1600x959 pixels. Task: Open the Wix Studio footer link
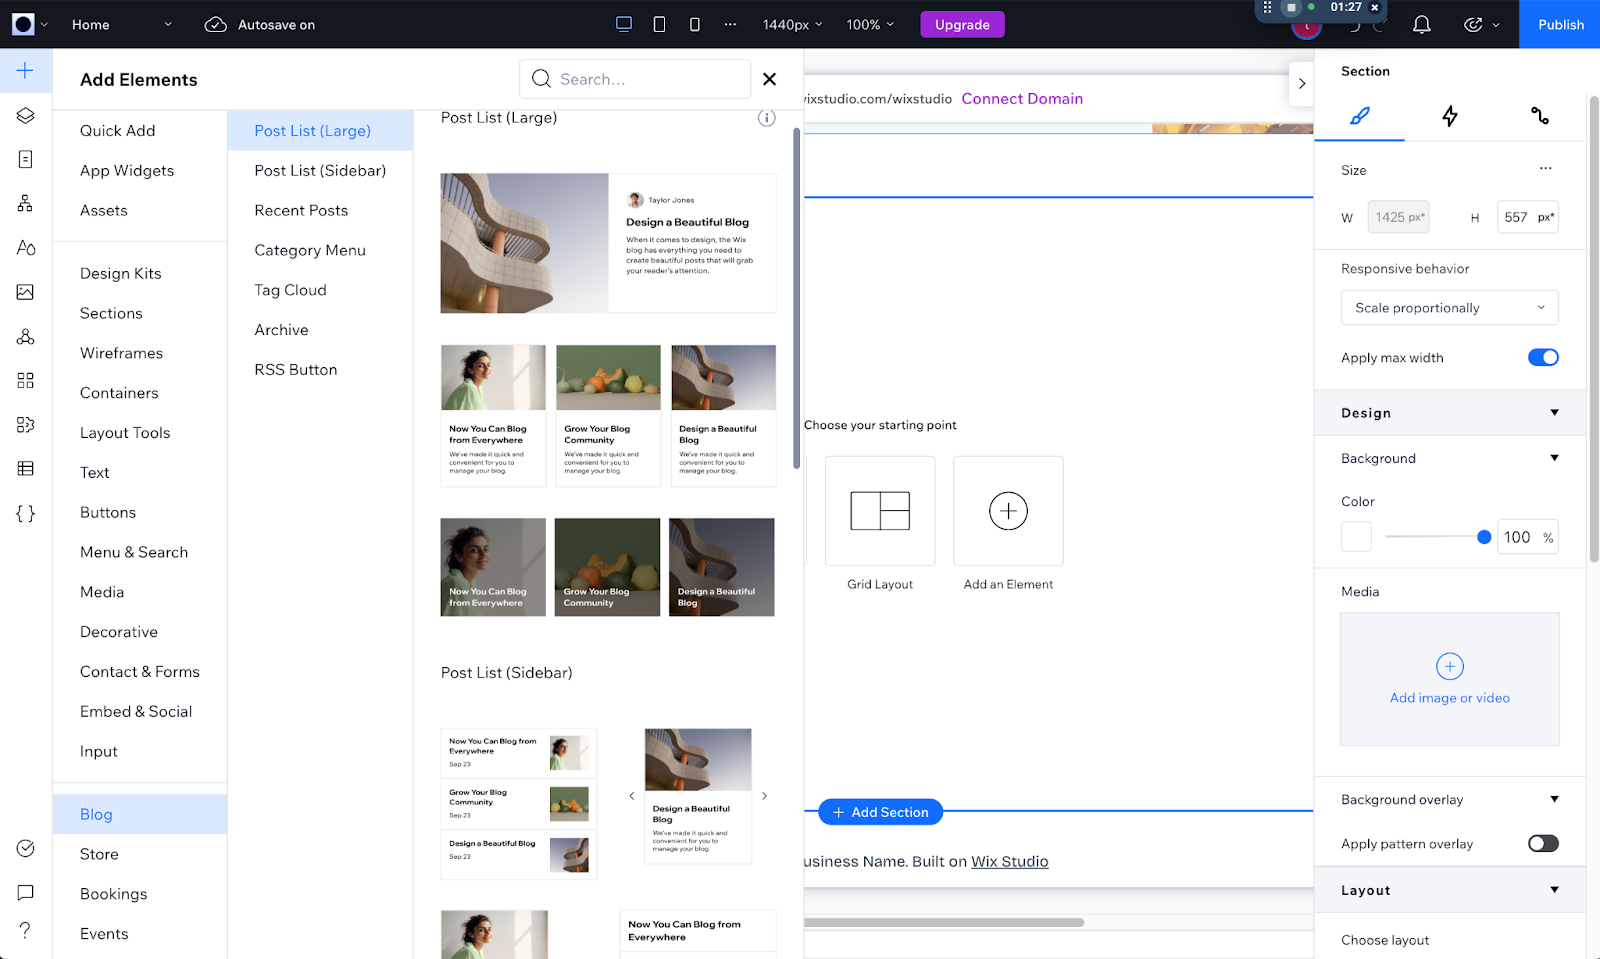(1010, 861)
